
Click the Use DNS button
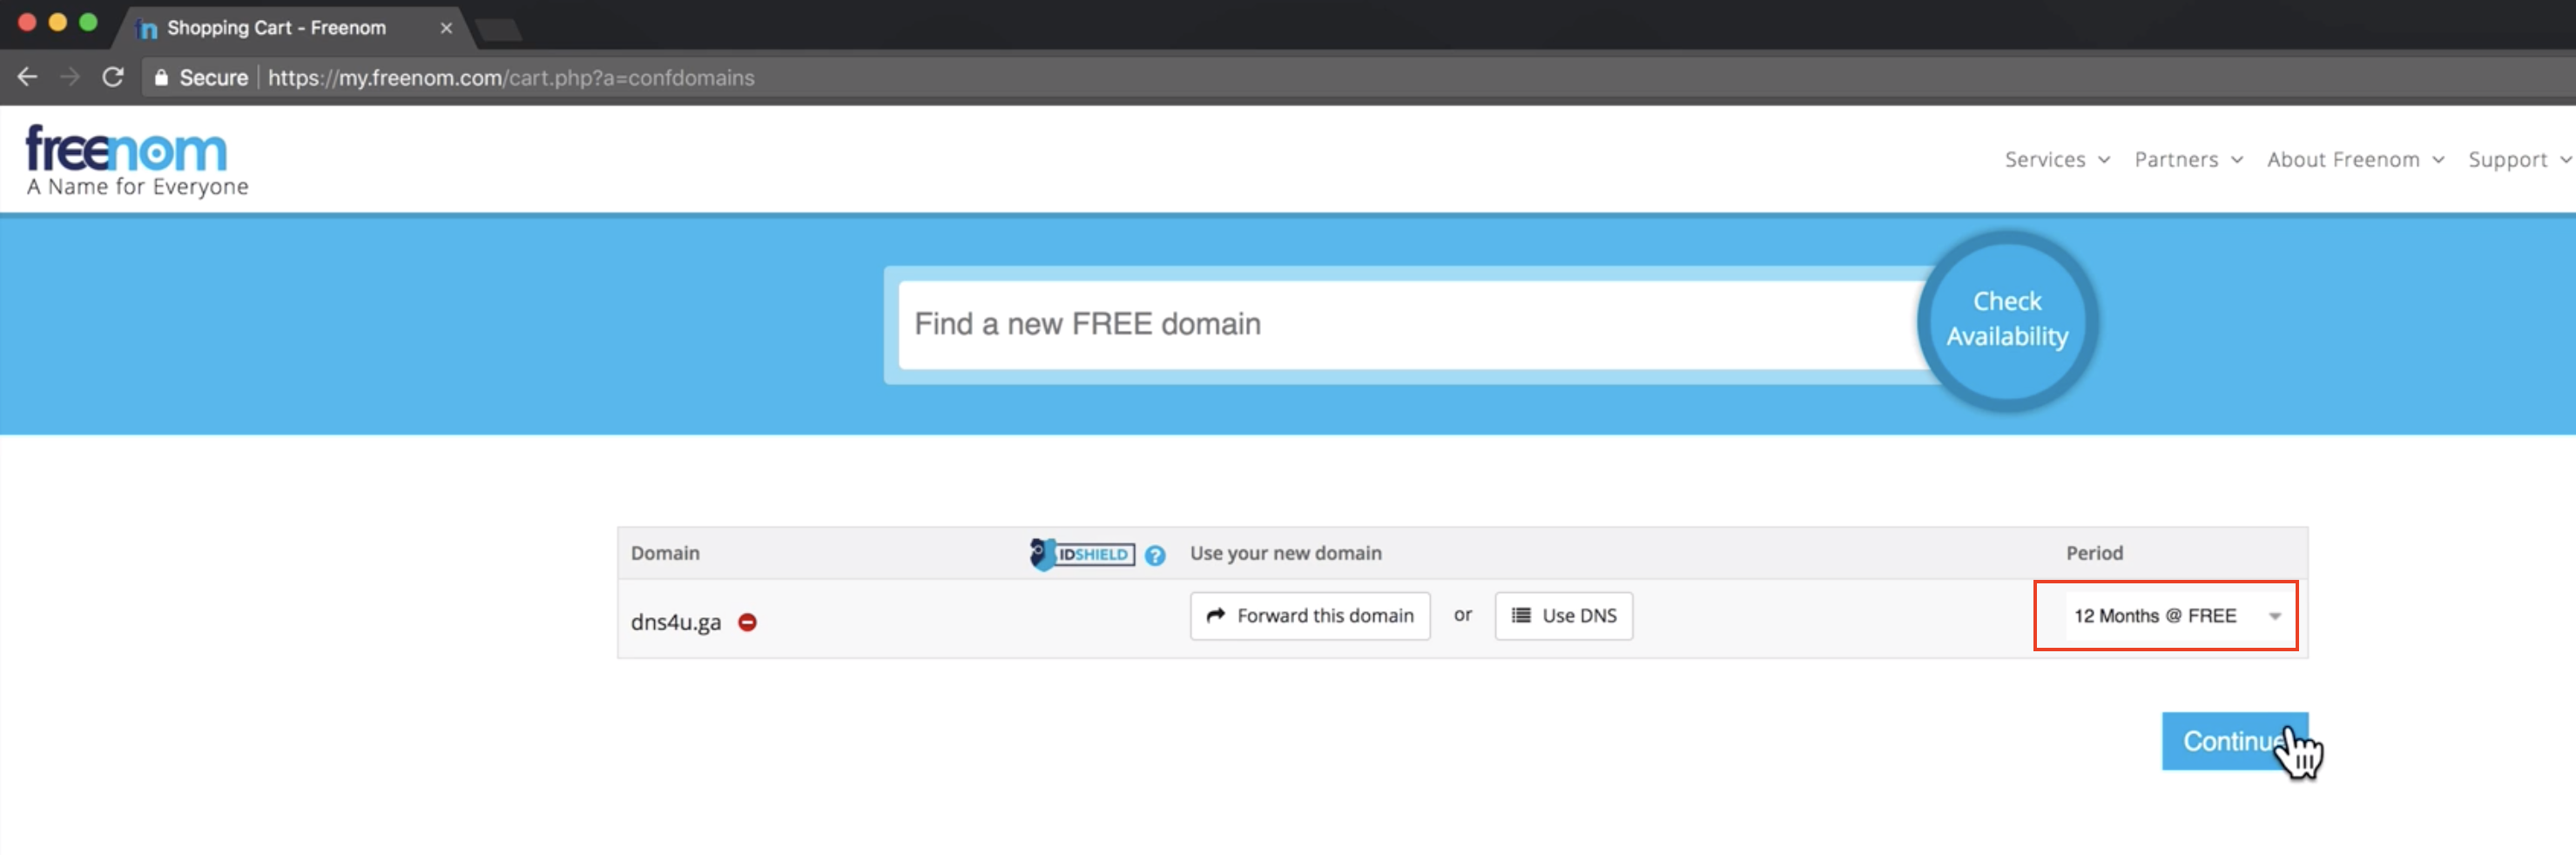(x=1564, y=616)
